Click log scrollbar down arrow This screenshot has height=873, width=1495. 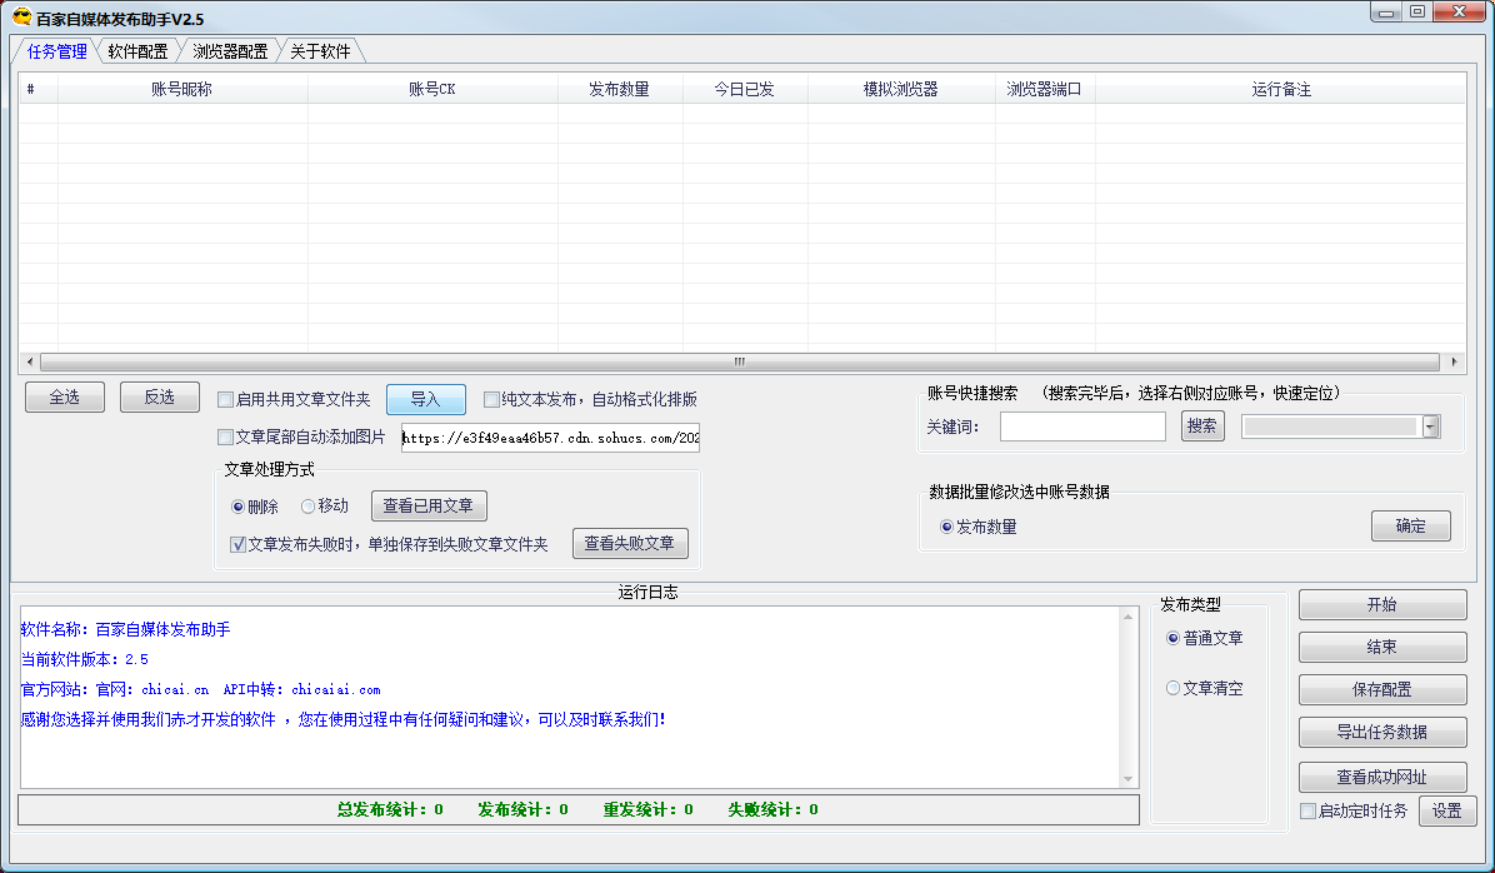pyautogui.click(x=1128, y=778)
